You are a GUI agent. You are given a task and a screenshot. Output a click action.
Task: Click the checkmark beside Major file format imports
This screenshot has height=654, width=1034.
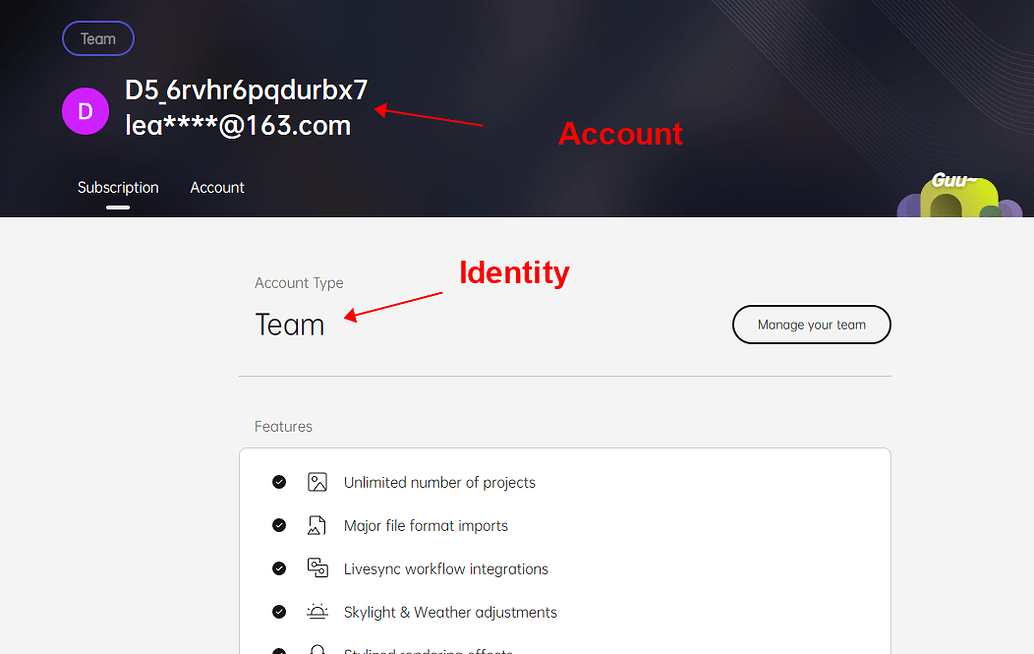[x=279, y=524]
